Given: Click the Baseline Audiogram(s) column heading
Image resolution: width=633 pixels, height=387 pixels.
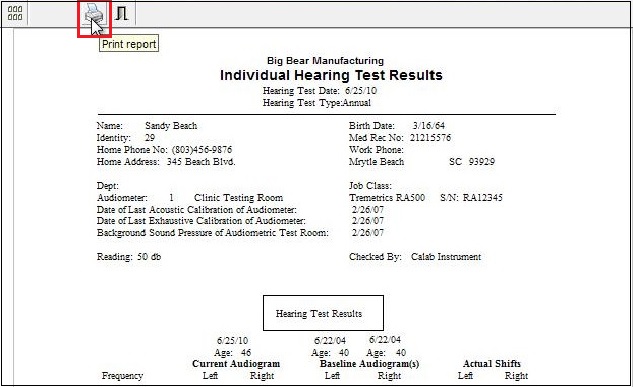Looking at the screenshot, I should click(369, 364).
